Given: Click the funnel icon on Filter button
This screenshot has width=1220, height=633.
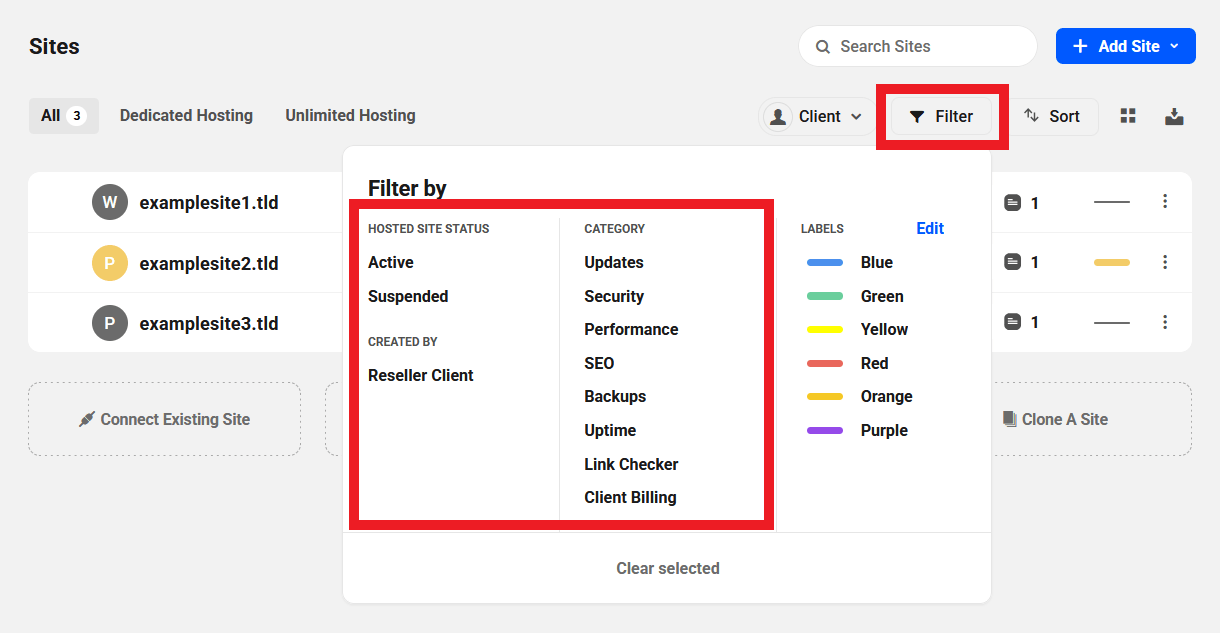Looking at the screenshot, I should (x=917, y=117).
